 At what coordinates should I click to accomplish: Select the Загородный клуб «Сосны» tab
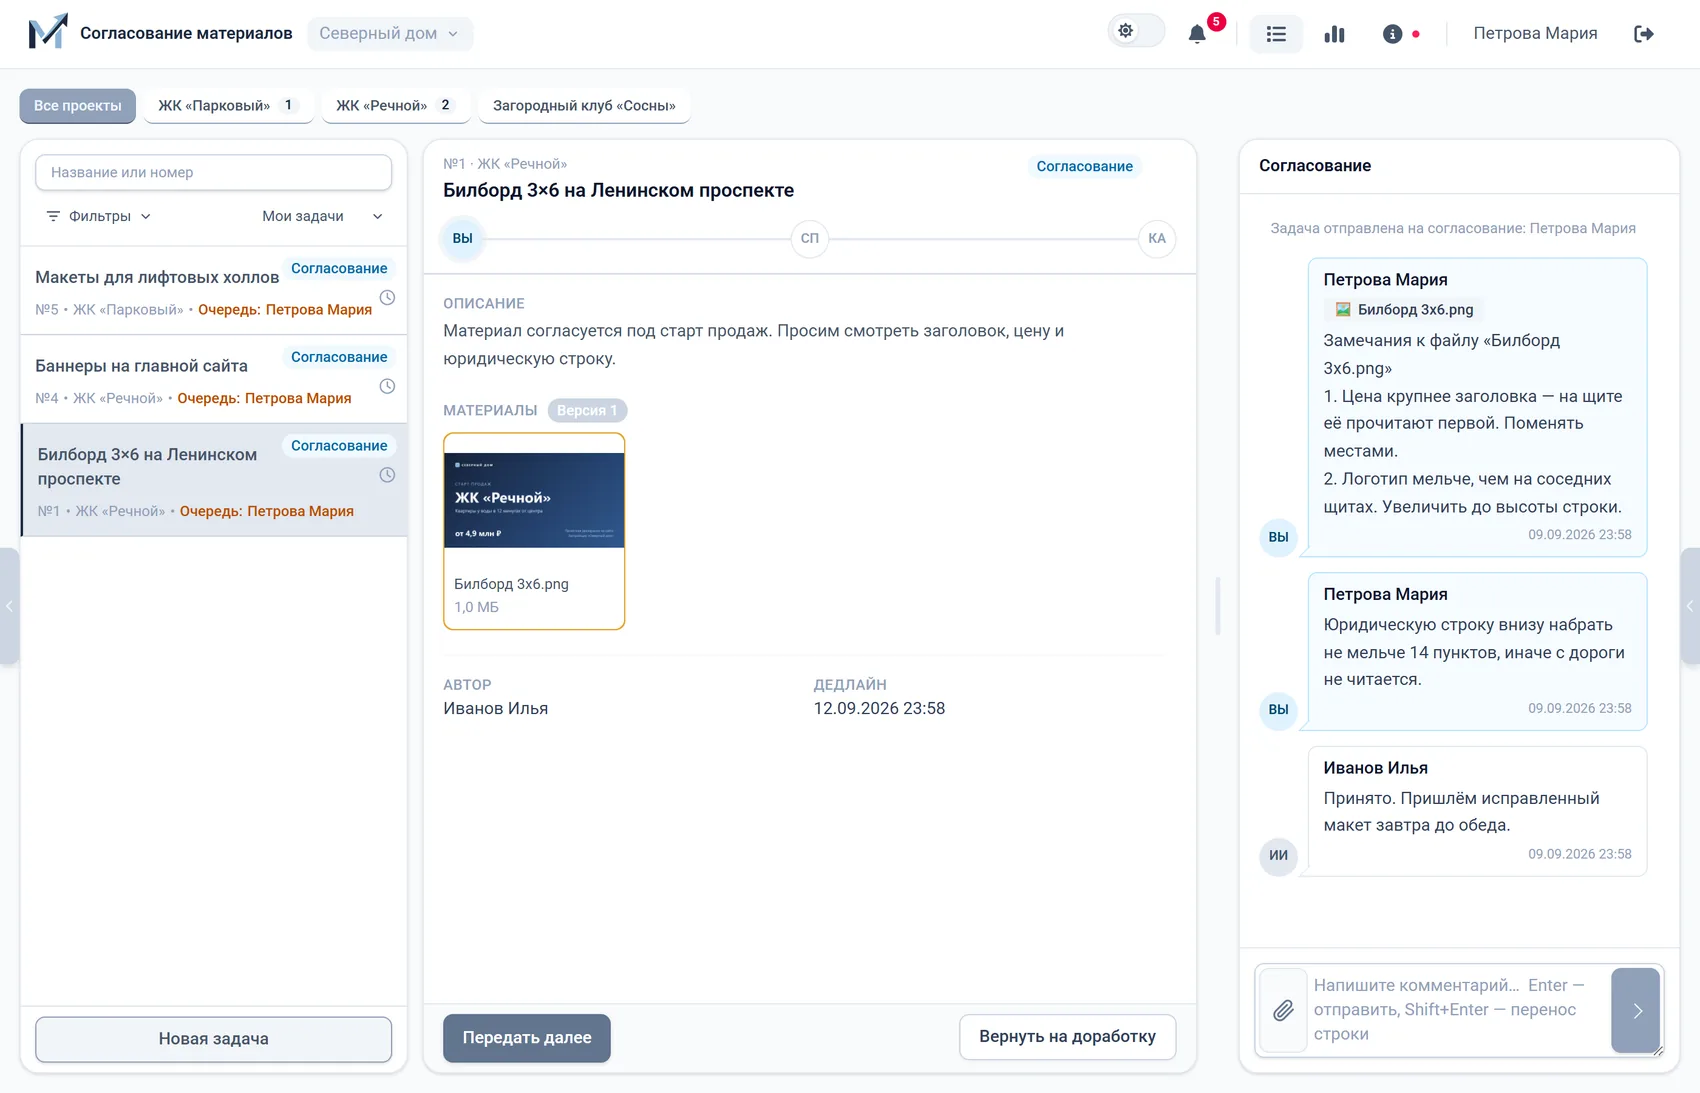(584, 105)
